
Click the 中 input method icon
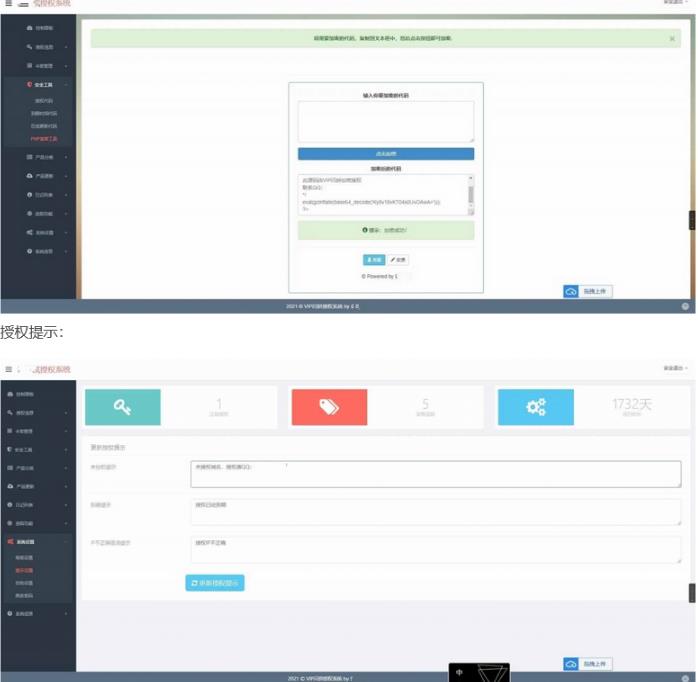pyautogui.click(x=460, y=673)
